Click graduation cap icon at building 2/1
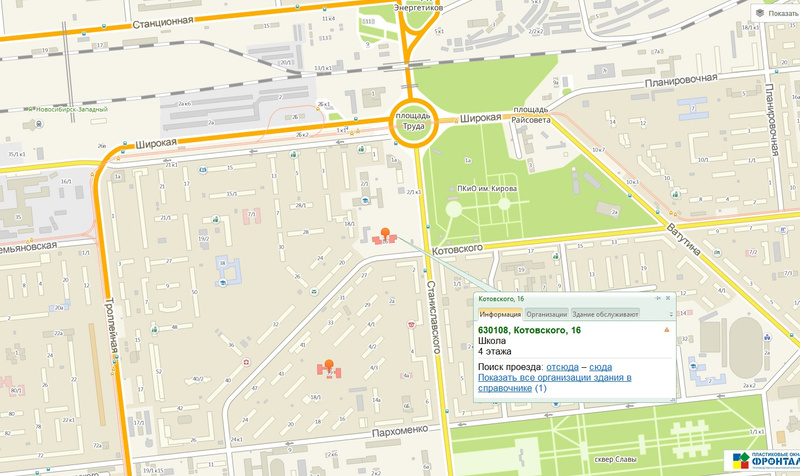This screenshot has width=800, height=476. coord(365,201)
